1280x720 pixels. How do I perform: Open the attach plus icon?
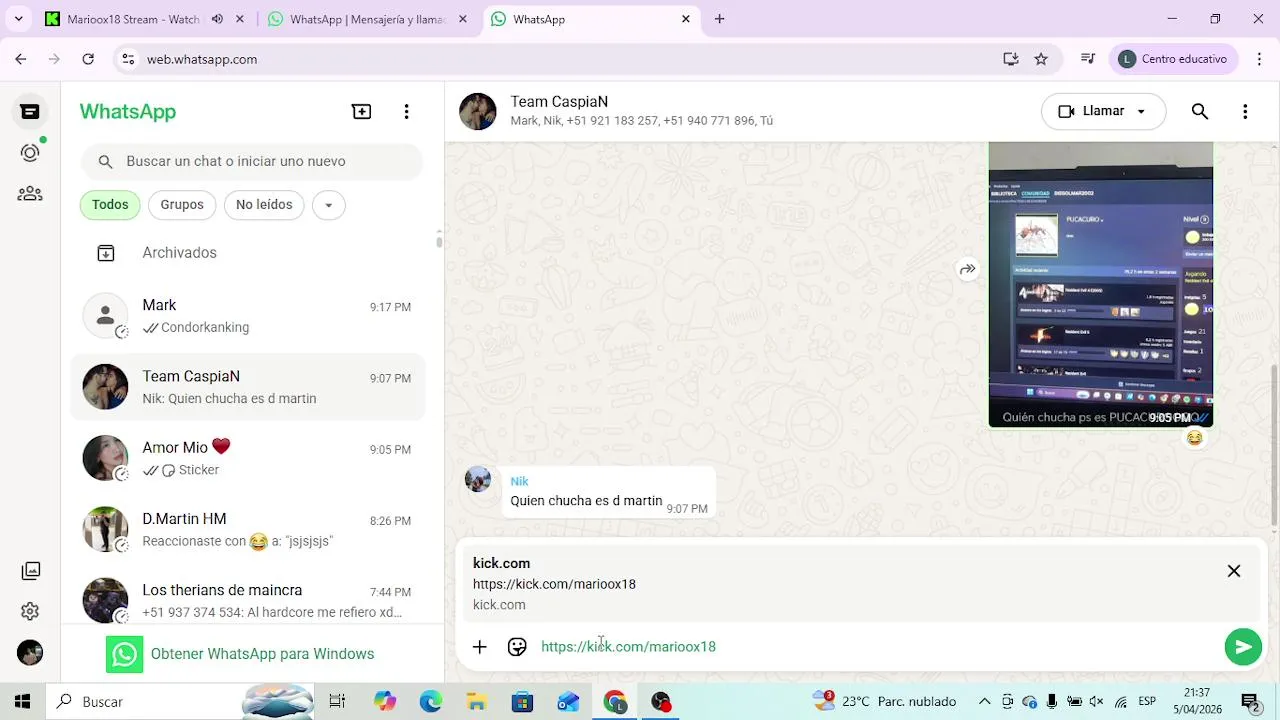480,647
